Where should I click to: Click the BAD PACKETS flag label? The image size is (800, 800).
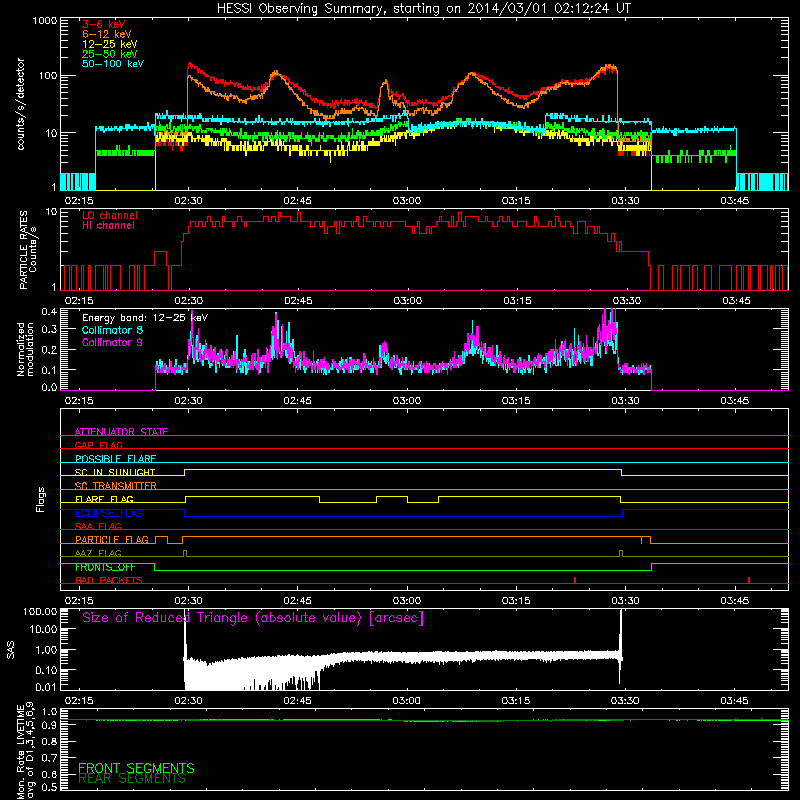coord(109,580)
